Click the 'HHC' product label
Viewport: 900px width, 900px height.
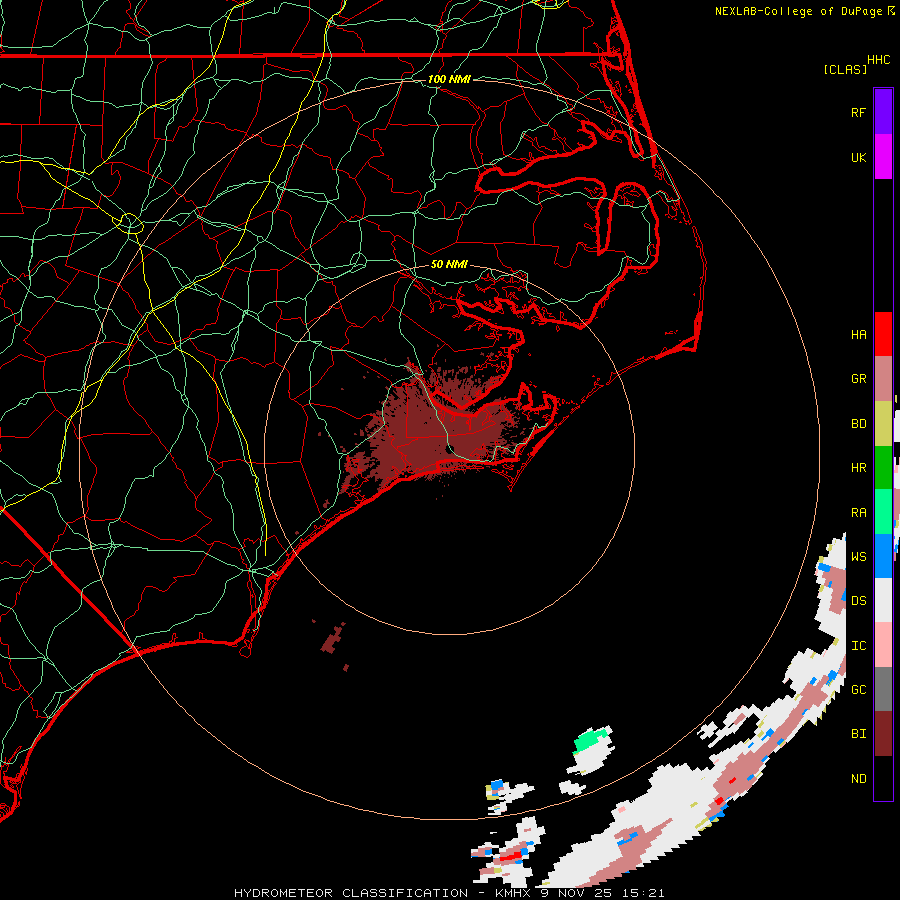click(x=878, y=60)
